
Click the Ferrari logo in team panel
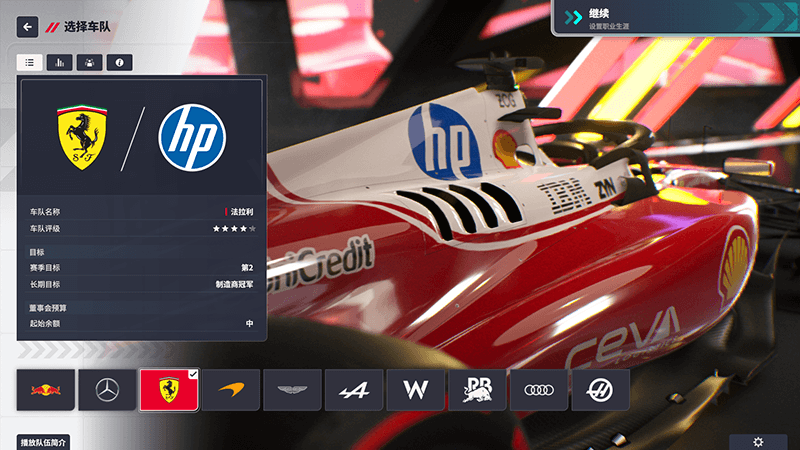[x=82, y=137]
